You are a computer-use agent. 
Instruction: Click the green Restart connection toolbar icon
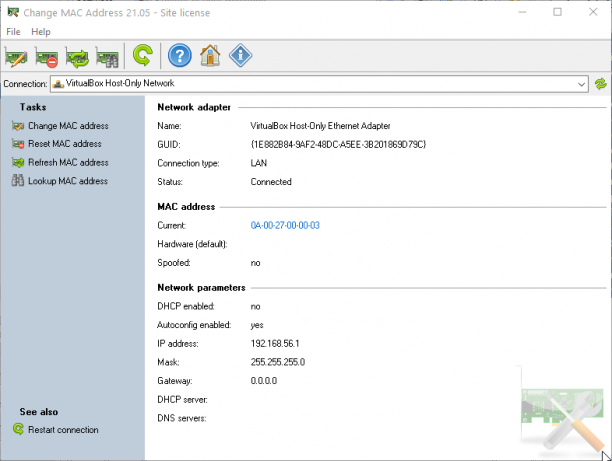[x=142, y=55]
